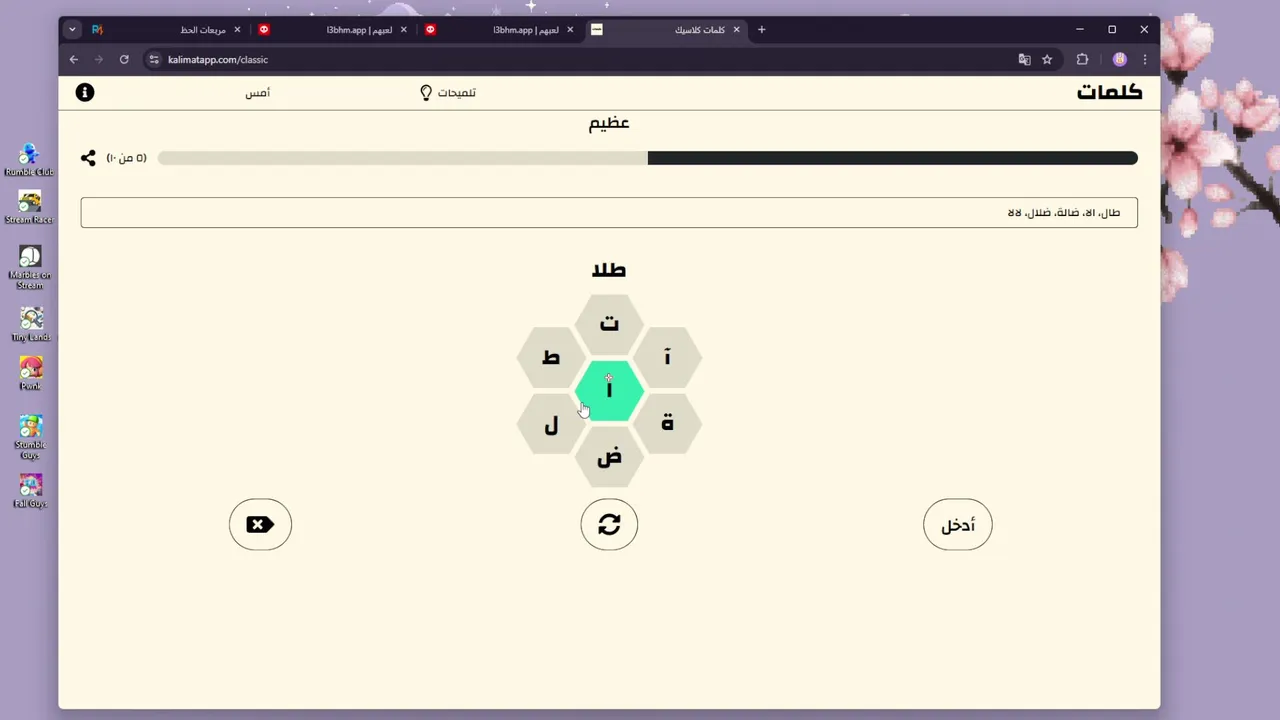
Task: Open the tab search dropdown
Action: click(x=72, y=30)
